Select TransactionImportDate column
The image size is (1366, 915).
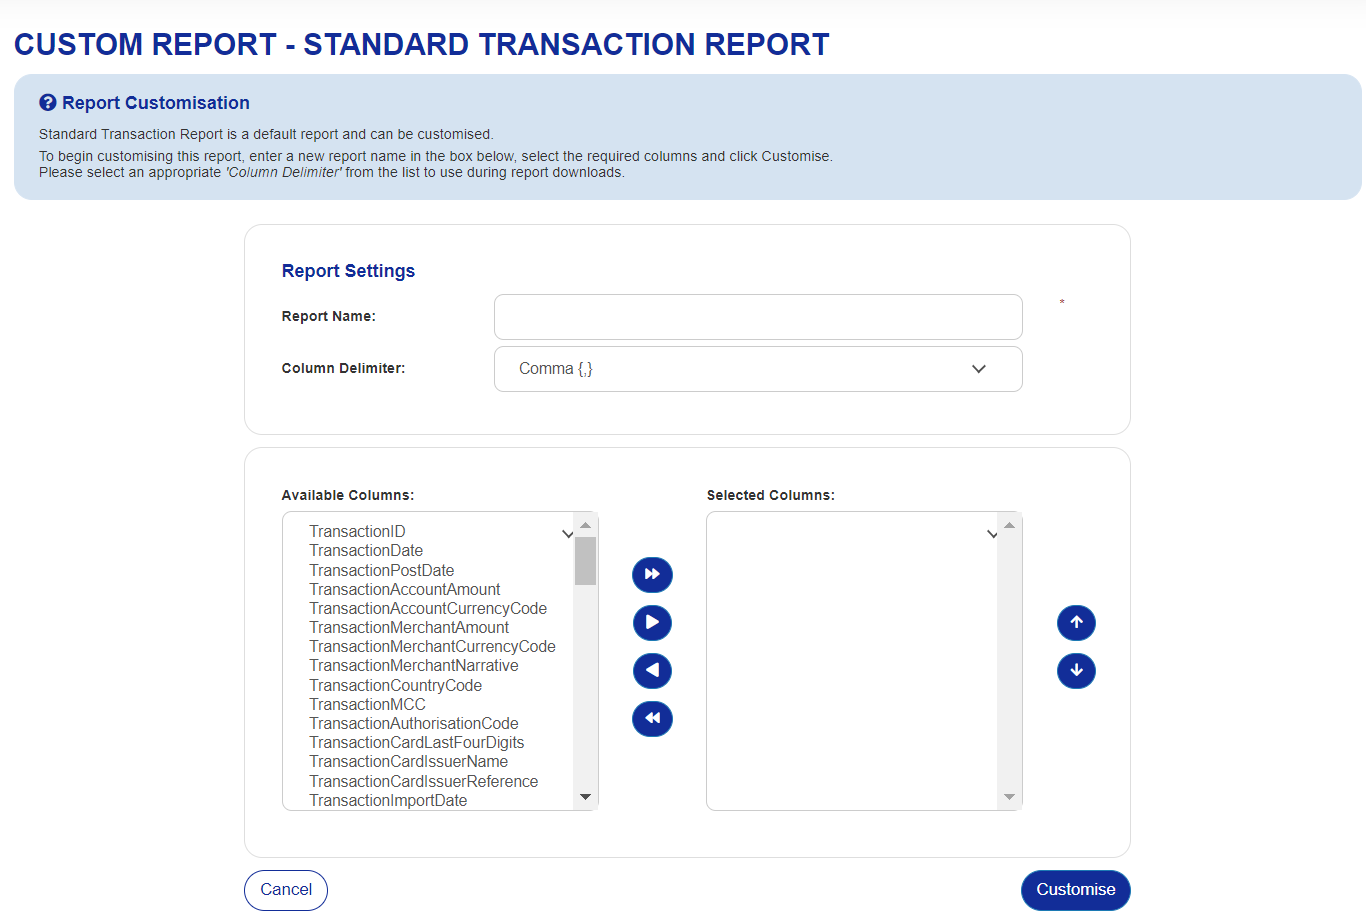388,800
